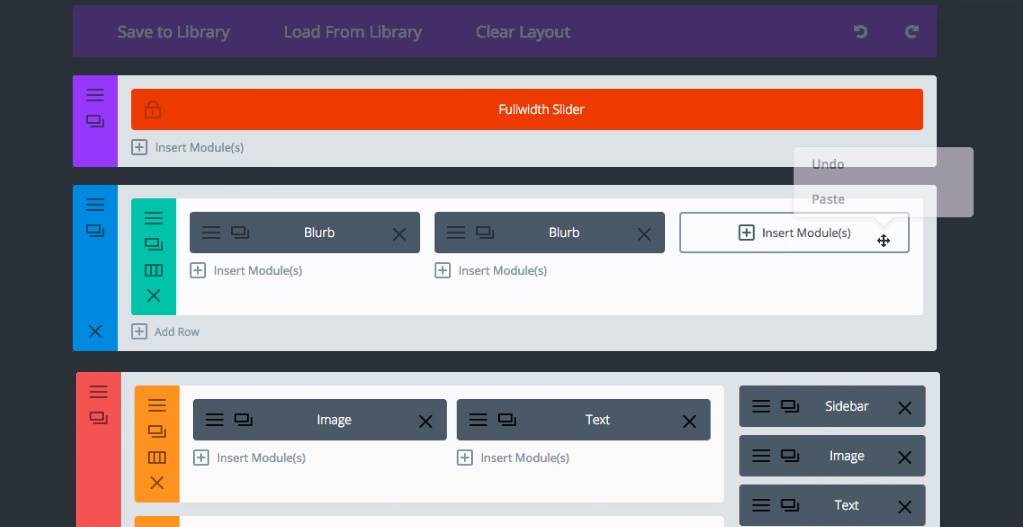Open settings of the orange row with Image and Text
The image size is (1023, 527).
[x=157, y=406]
